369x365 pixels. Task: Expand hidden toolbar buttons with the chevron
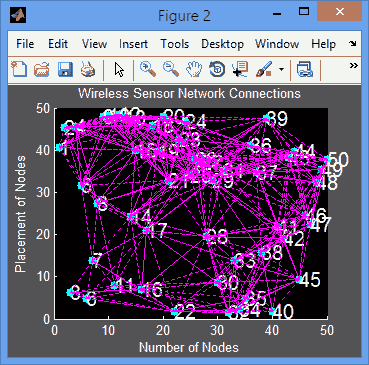pos(353,66)
